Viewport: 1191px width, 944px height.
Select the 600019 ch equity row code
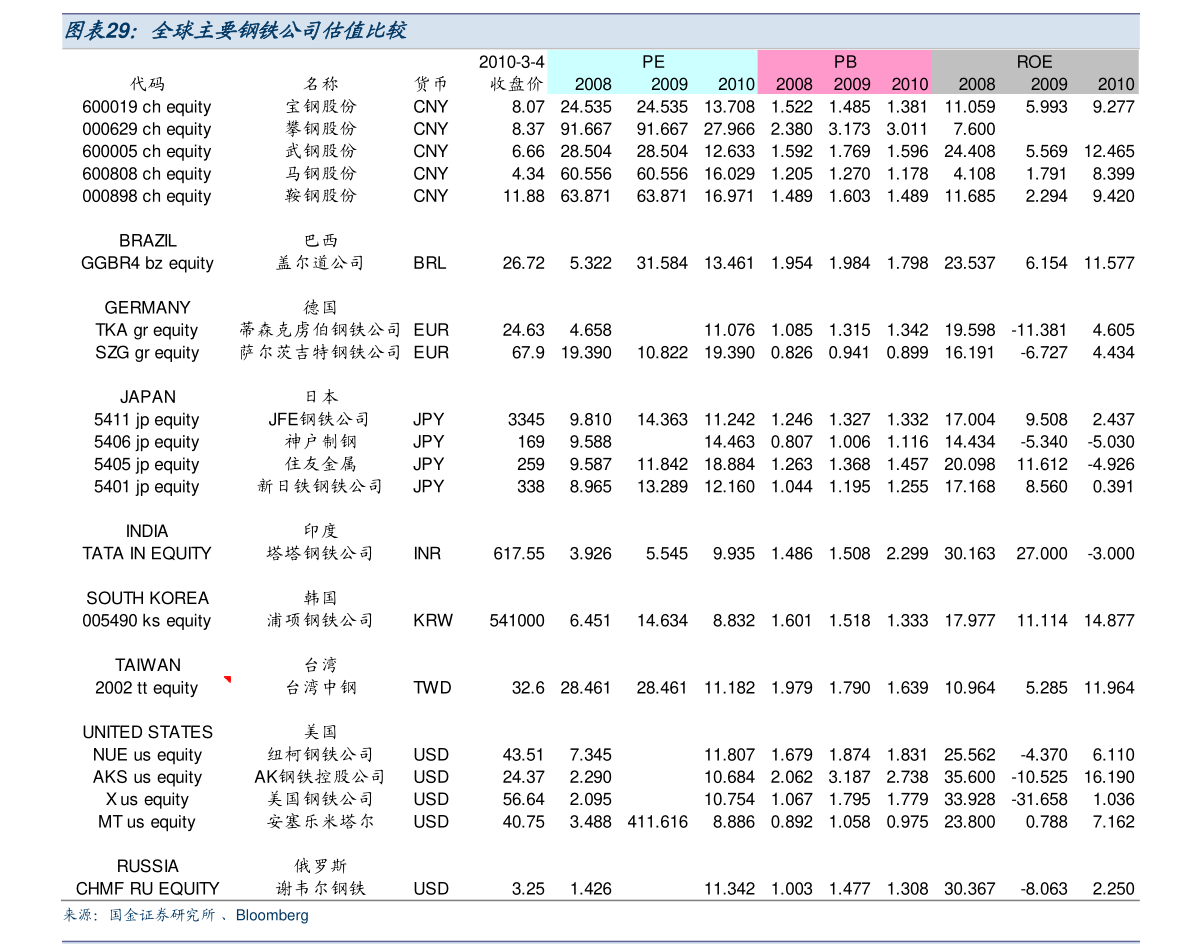(x=147, y=107)
